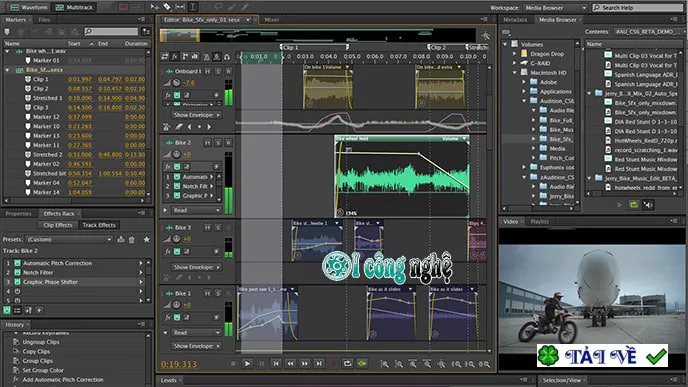Mute the Bike 2 track
This screenshot has width=688, height=387.
[208, 143]
